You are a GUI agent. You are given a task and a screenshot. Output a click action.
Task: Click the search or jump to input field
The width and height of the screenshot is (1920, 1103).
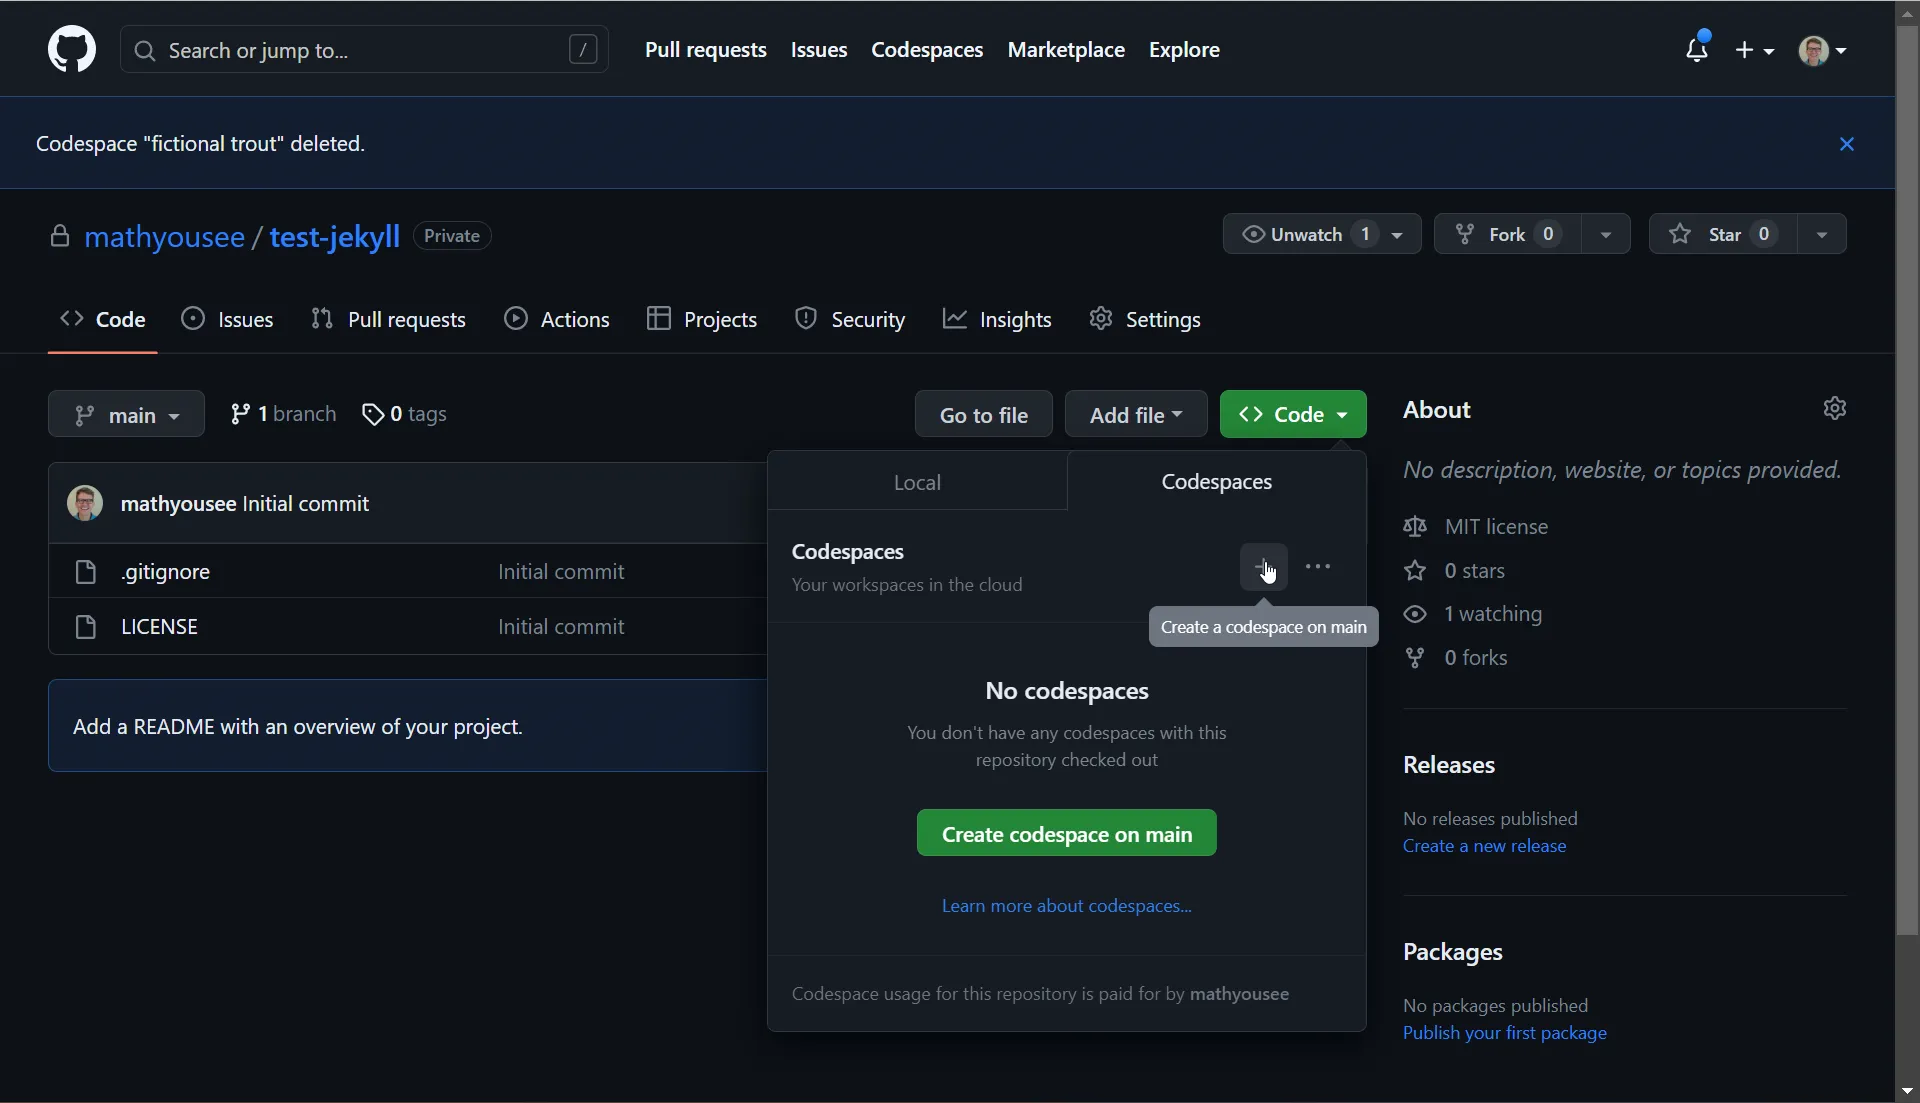pyautogui.click(x=364, y=51)
